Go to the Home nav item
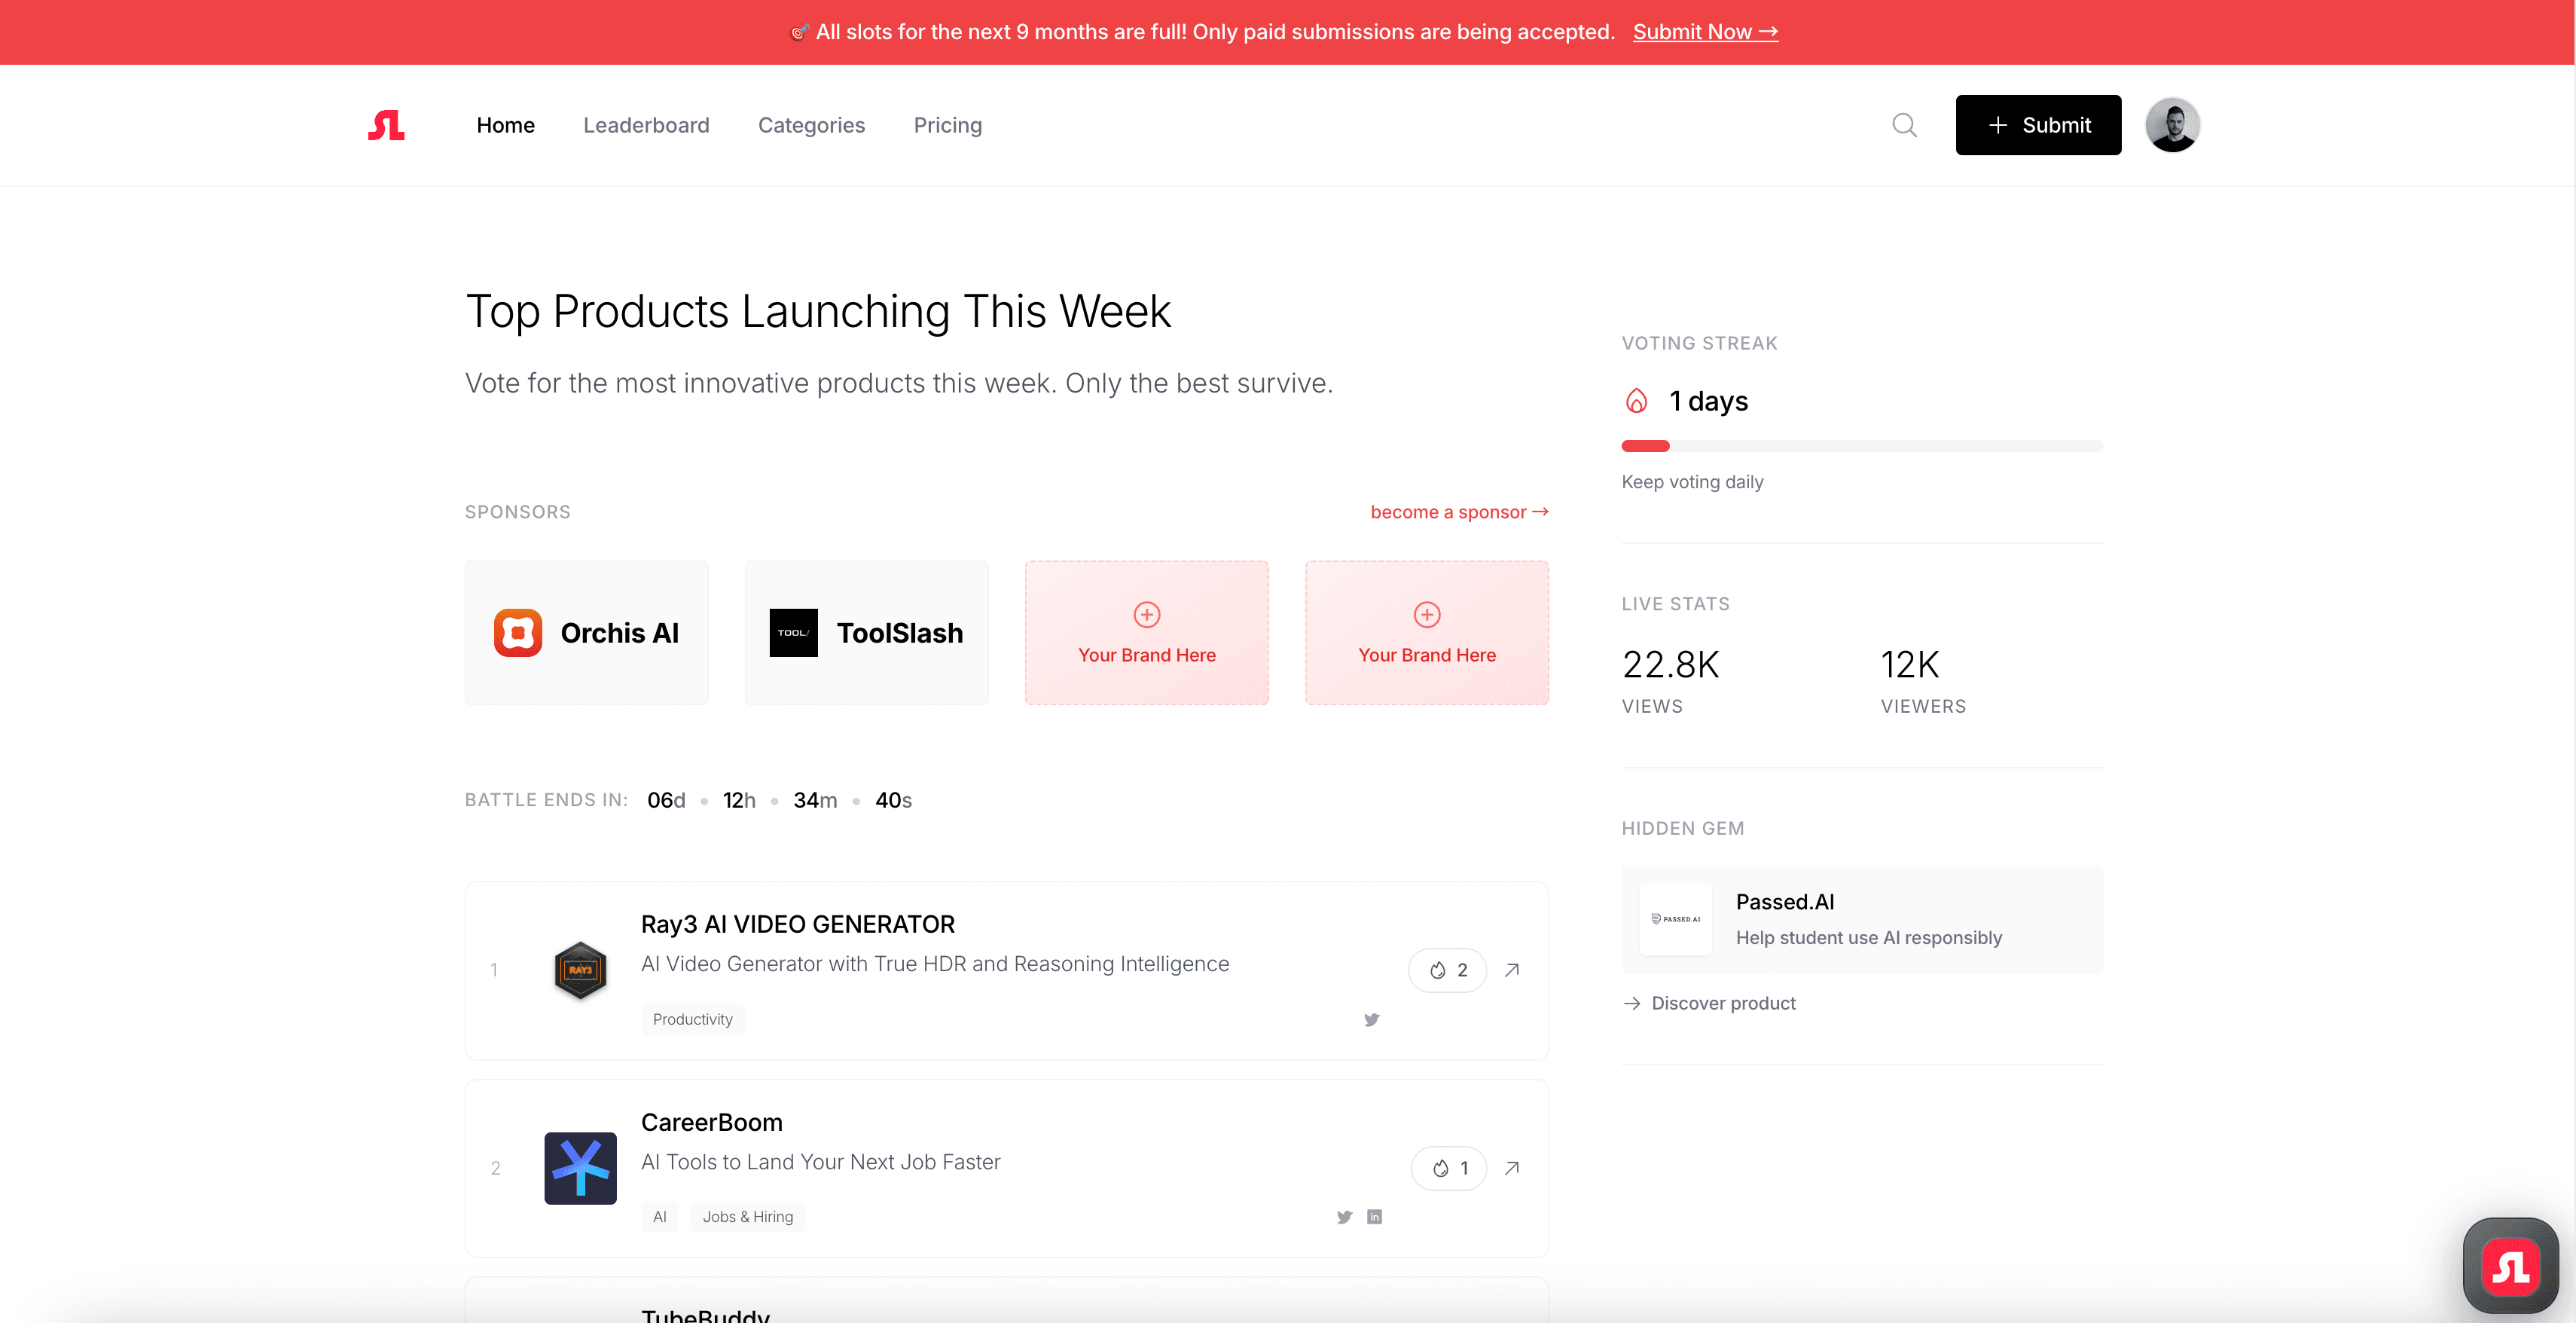Screen dimensions: 2576x1323 [x=506, y=125]
